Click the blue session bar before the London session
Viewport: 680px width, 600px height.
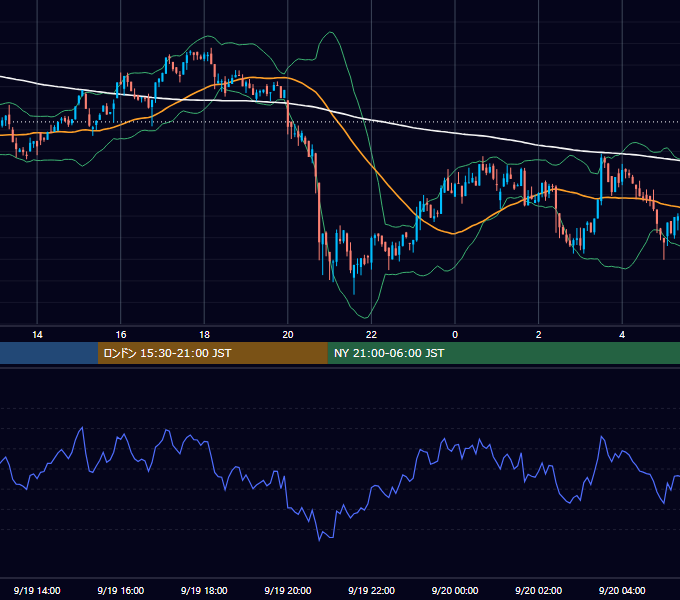coord(49,353)
